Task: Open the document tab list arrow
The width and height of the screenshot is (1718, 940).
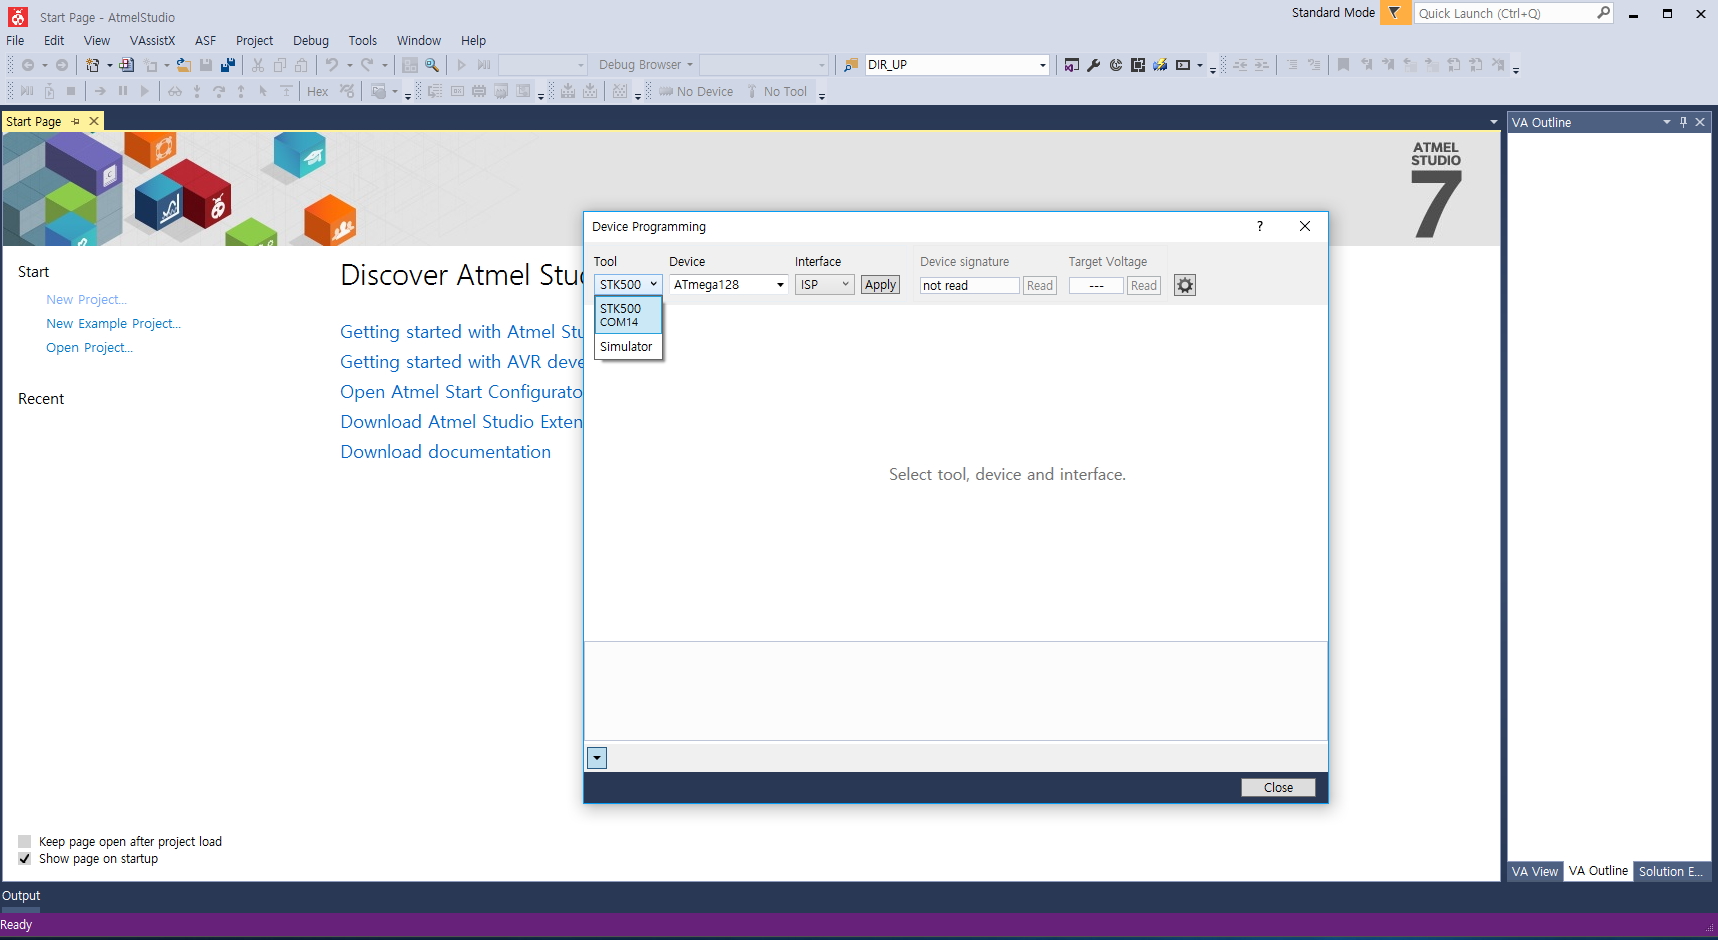Action: coord(1493,122)
